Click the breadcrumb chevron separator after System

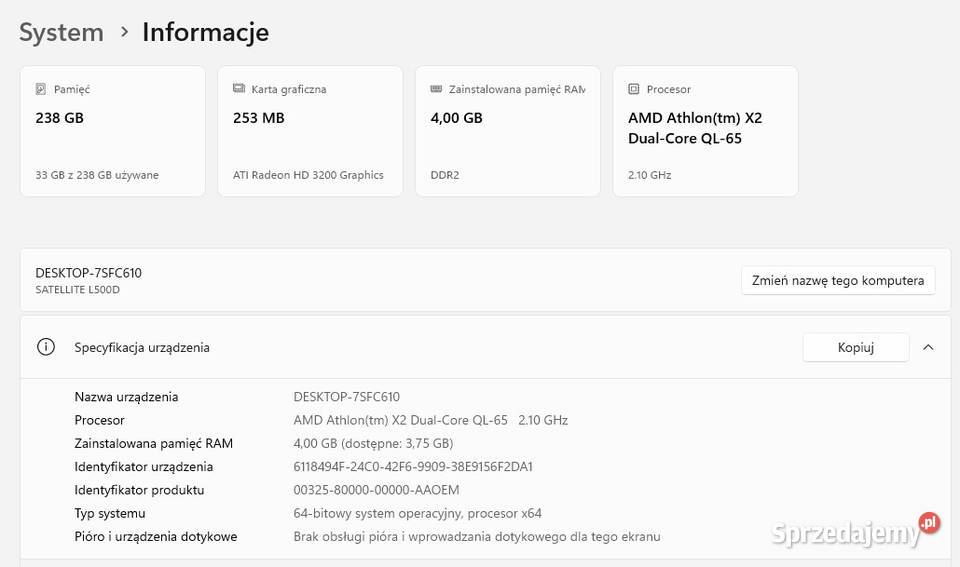pos(124,31)
